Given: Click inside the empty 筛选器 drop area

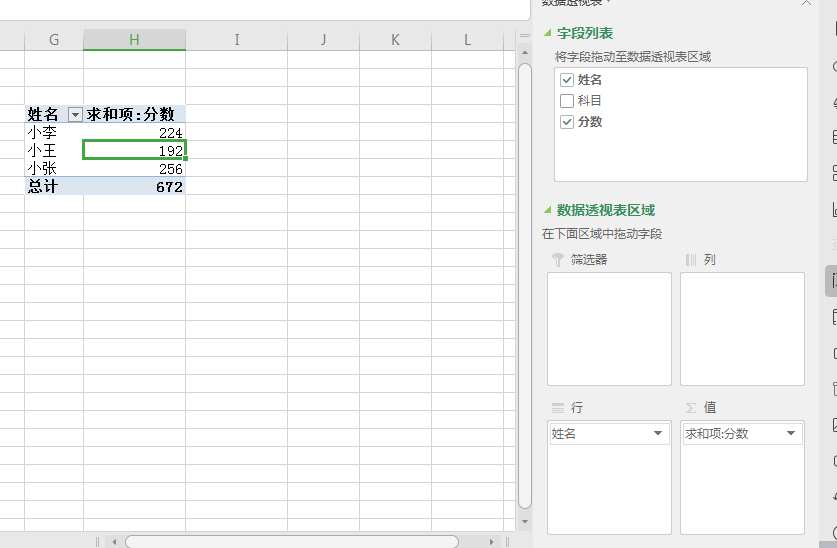Looking at the screenshot, I should 609,329.
